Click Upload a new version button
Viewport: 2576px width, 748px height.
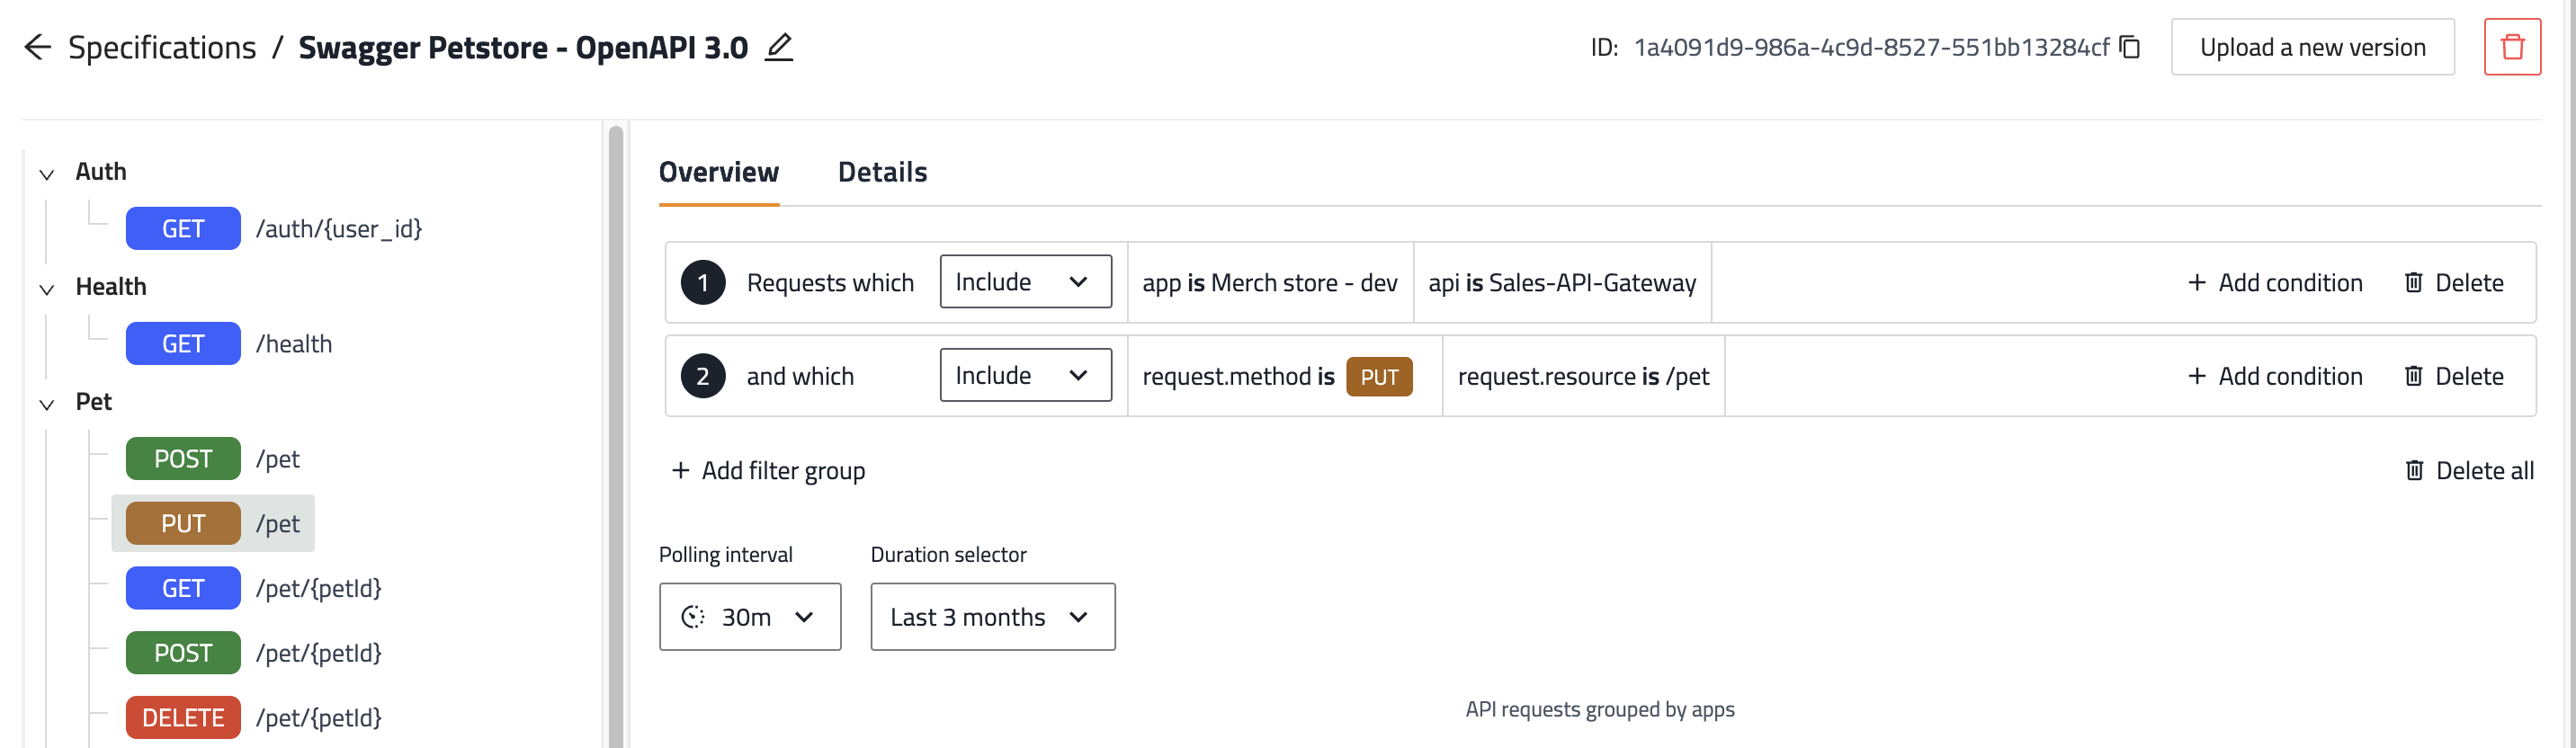coord(2311,47)
